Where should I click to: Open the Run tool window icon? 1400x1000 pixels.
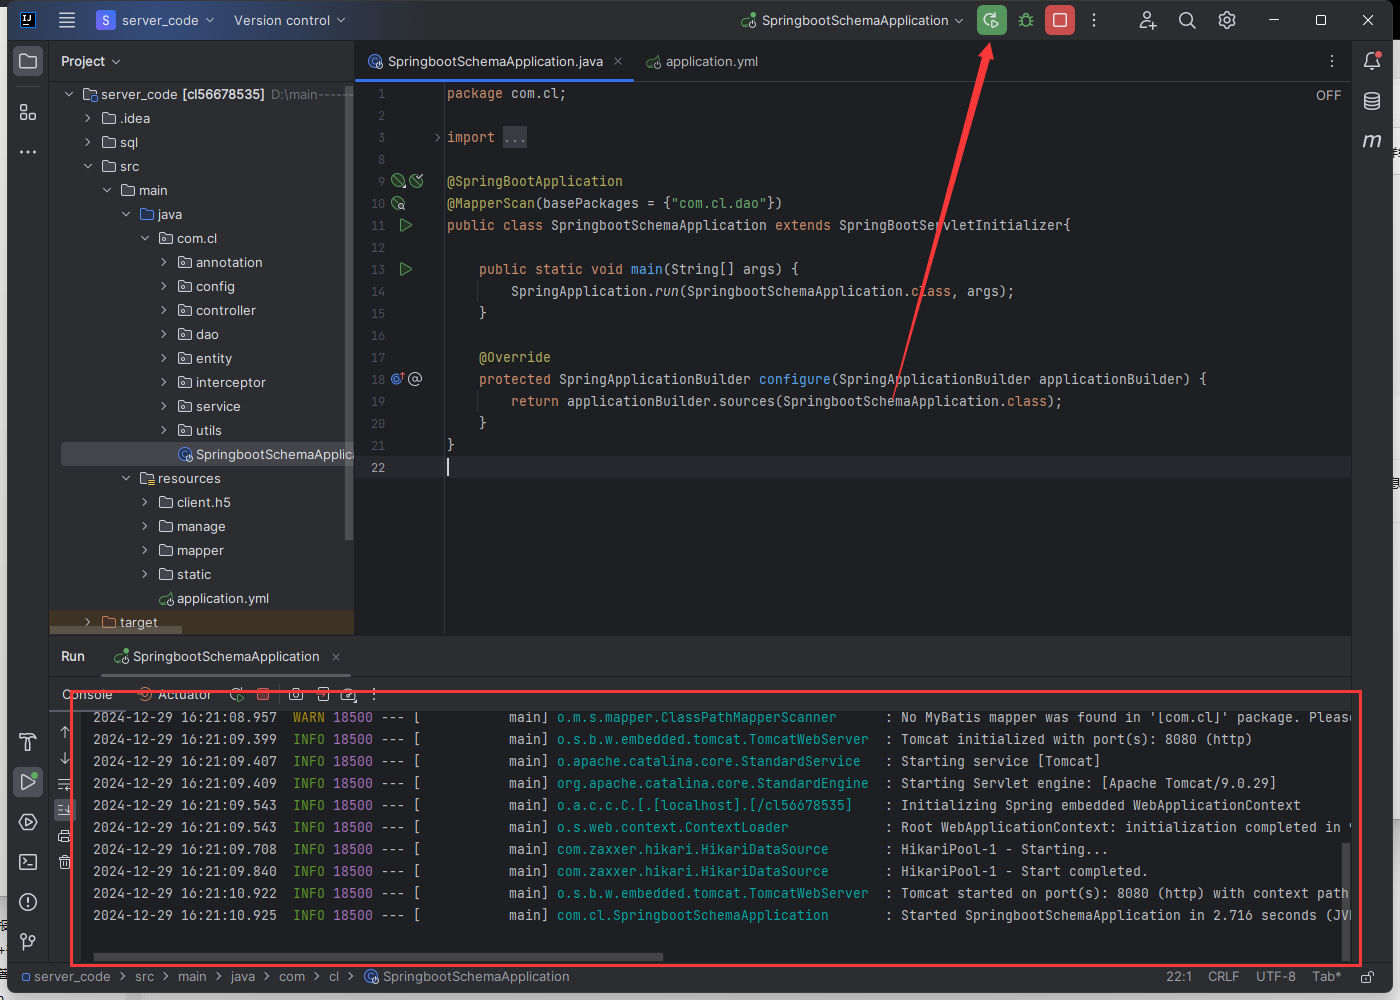point(28,782)
